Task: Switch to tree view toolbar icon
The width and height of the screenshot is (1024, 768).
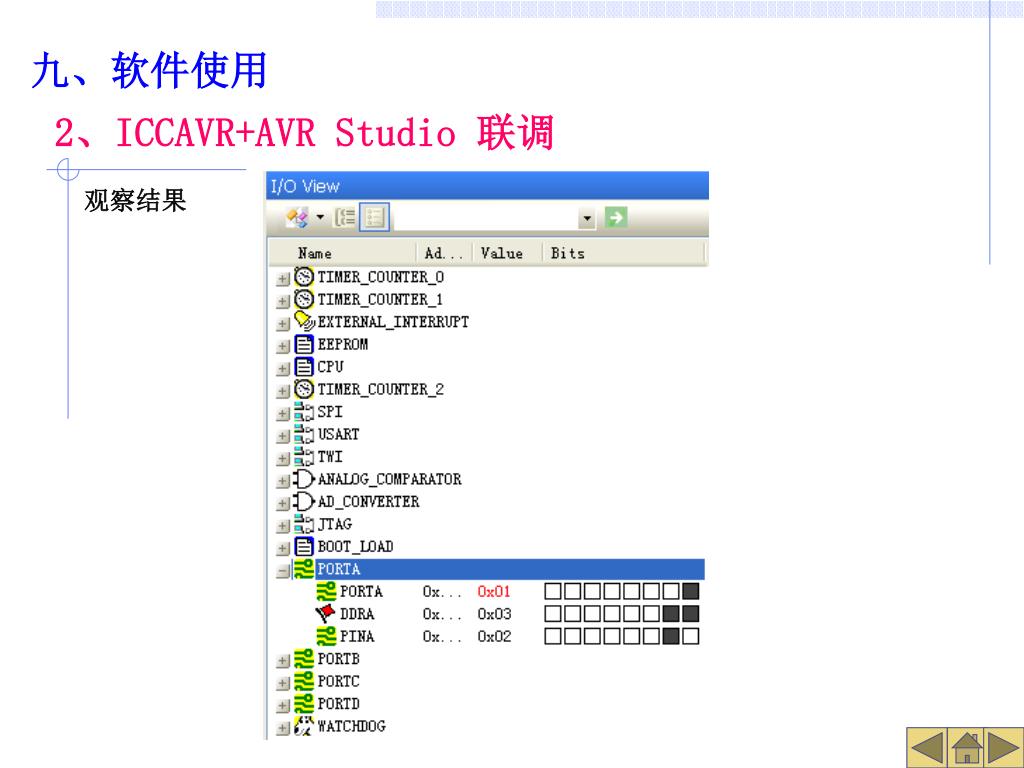Action: tap(345, 217)
